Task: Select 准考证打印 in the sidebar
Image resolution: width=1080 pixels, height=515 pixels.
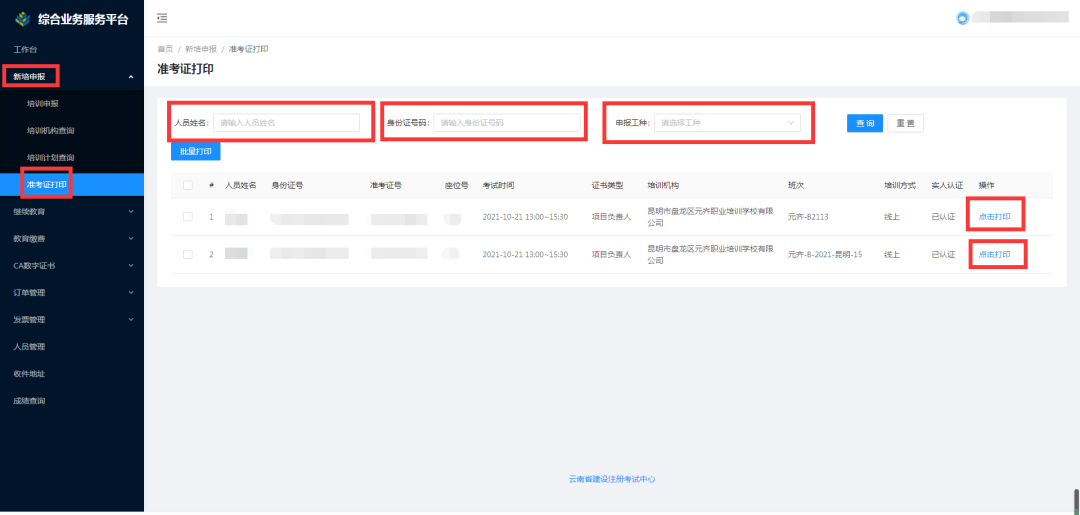Action: (46, 185)
